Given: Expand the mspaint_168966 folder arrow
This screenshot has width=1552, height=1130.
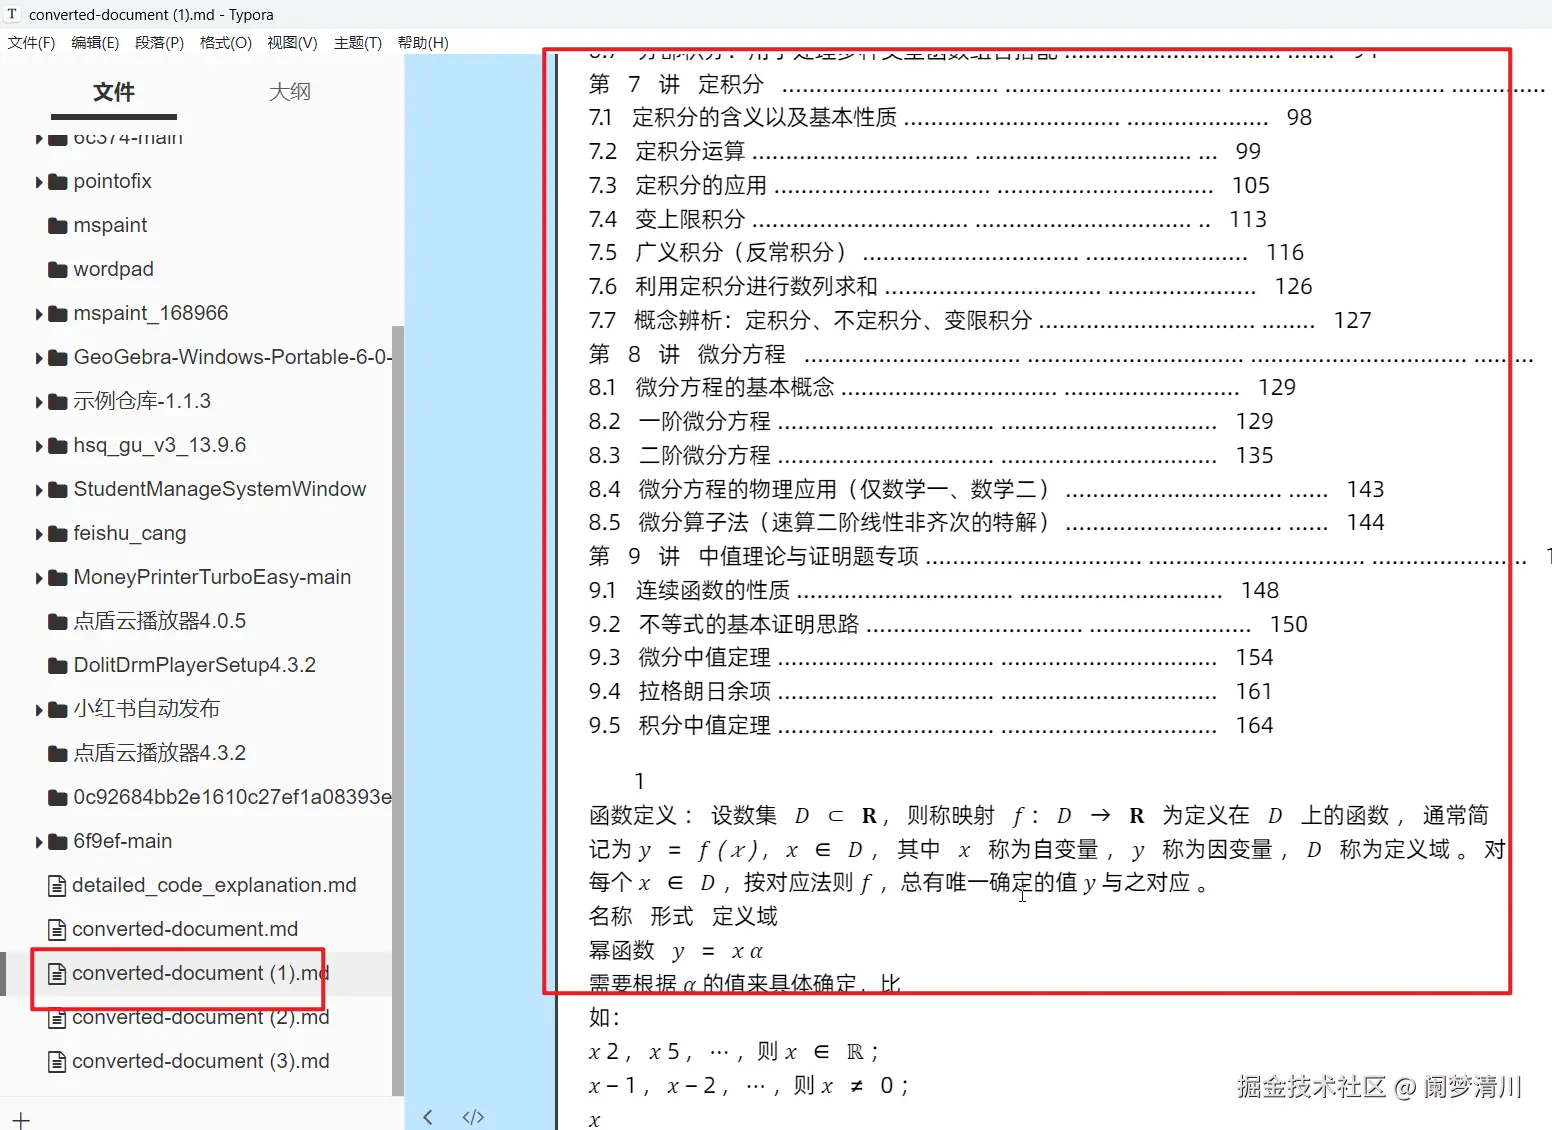Looking at the screenshot, I should tap(39, 314).
